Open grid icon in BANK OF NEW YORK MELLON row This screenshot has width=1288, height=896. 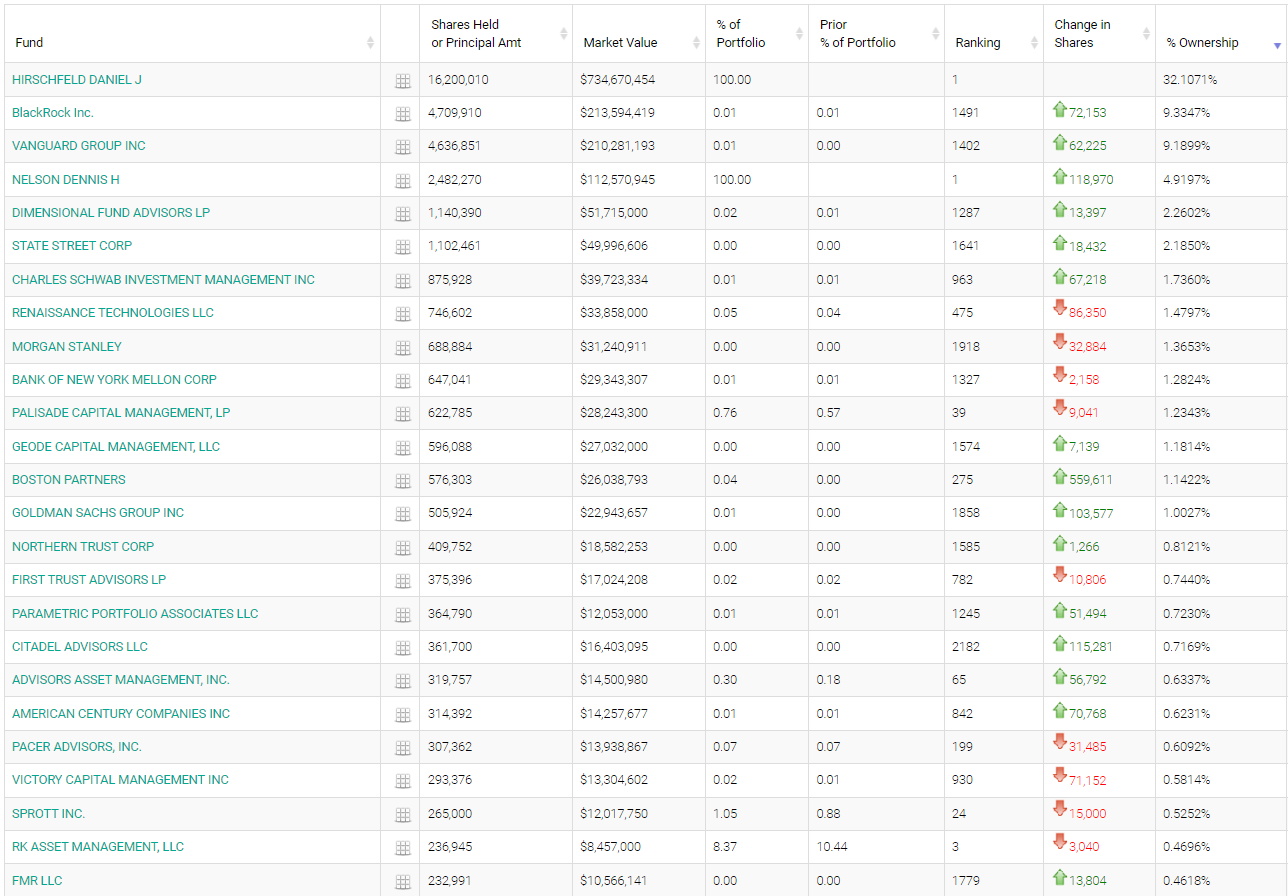tap(403, 381)
